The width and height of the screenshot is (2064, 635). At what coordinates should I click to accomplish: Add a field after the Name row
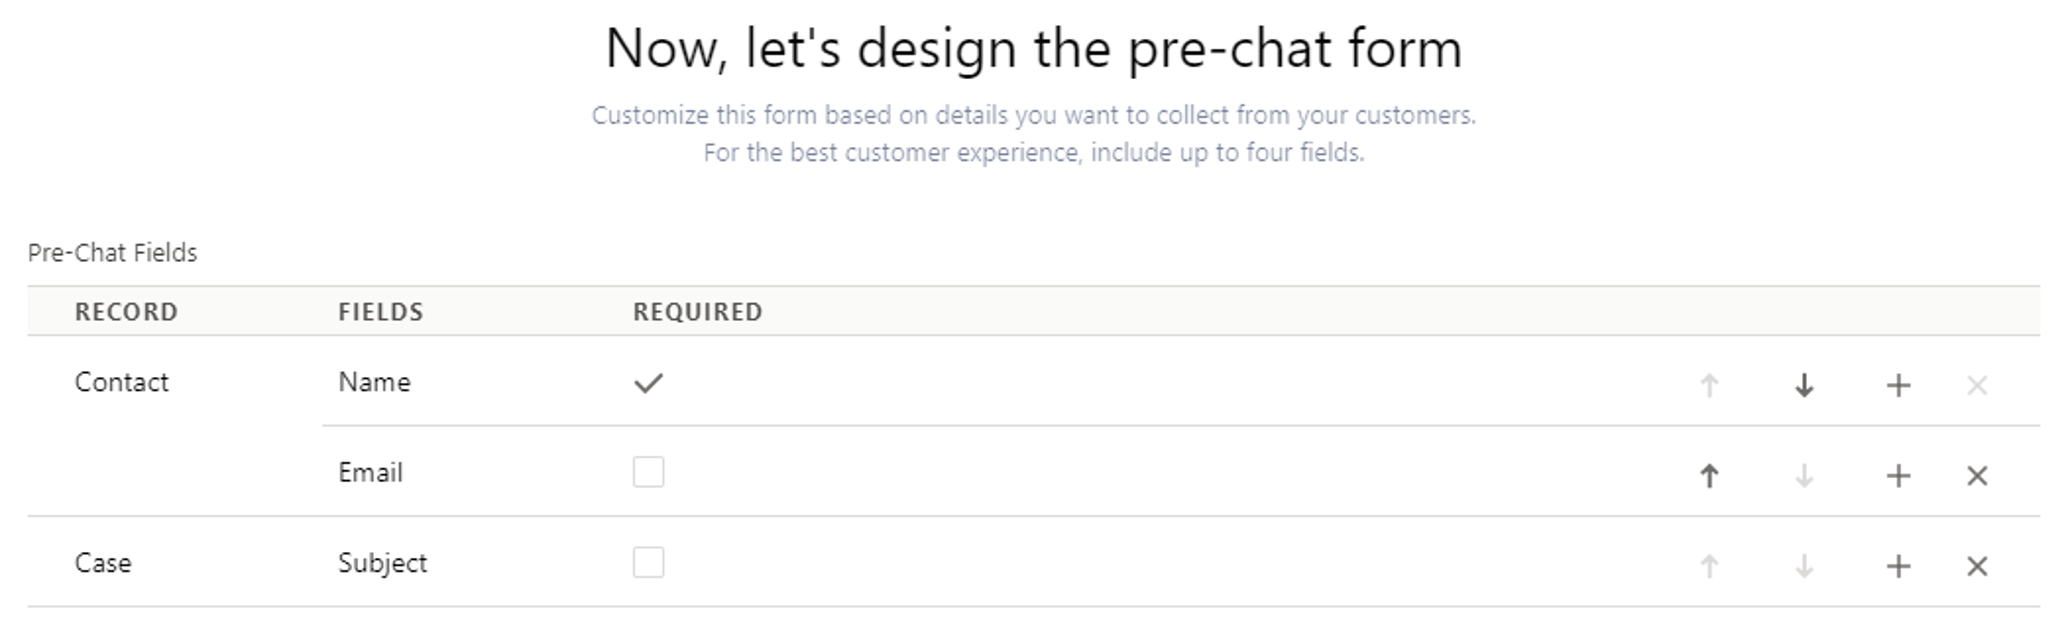1898,385
